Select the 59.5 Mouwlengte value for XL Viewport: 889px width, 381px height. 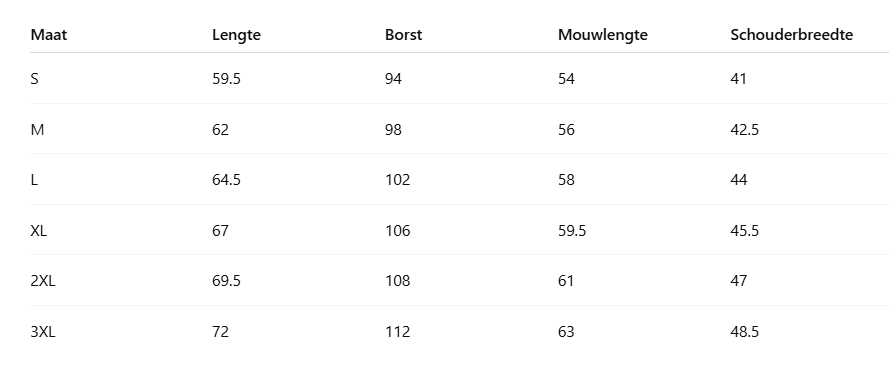point(572,231)
